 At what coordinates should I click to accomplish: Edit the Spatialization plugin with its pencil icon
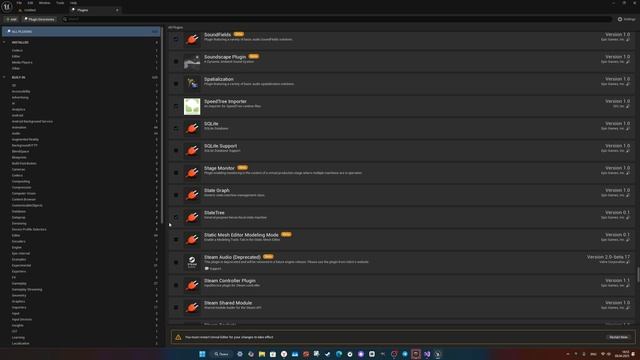pyautogui.click(x=628, y=84)
